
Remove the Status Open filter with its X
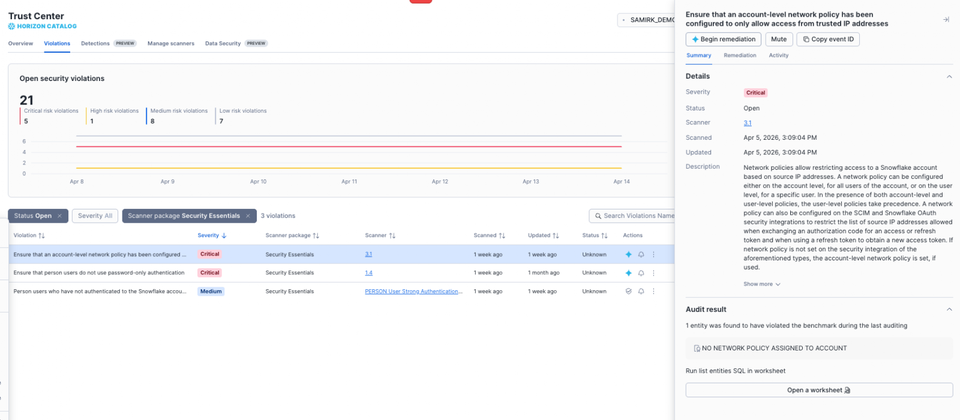pyautogui.click(x=59, y=216)
